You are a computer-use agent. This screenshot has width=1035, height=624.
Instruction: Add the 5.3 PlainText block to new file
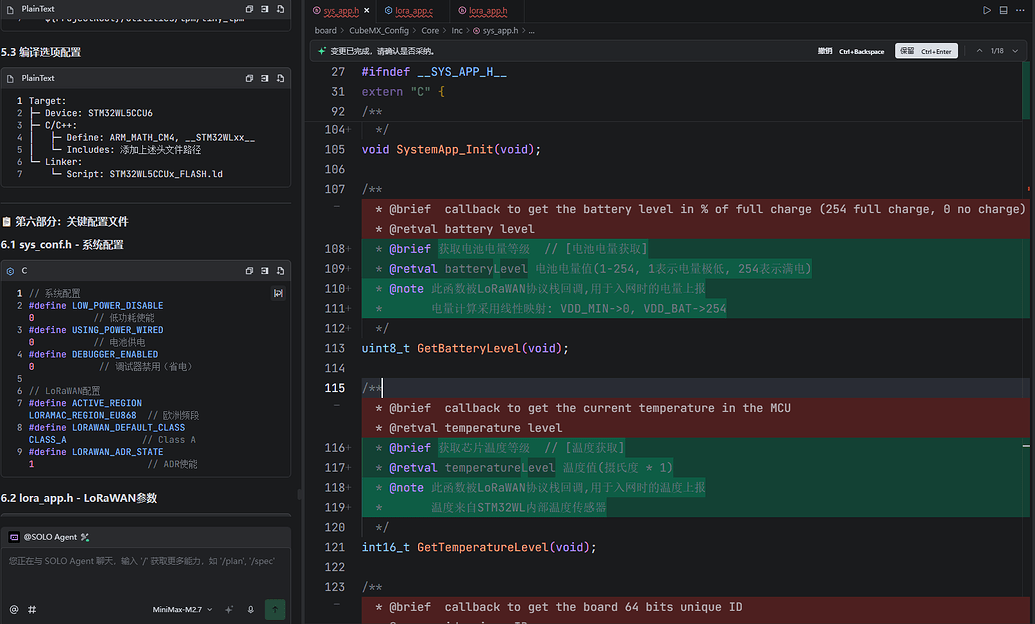pyautogui.click(x=281, y=79)
